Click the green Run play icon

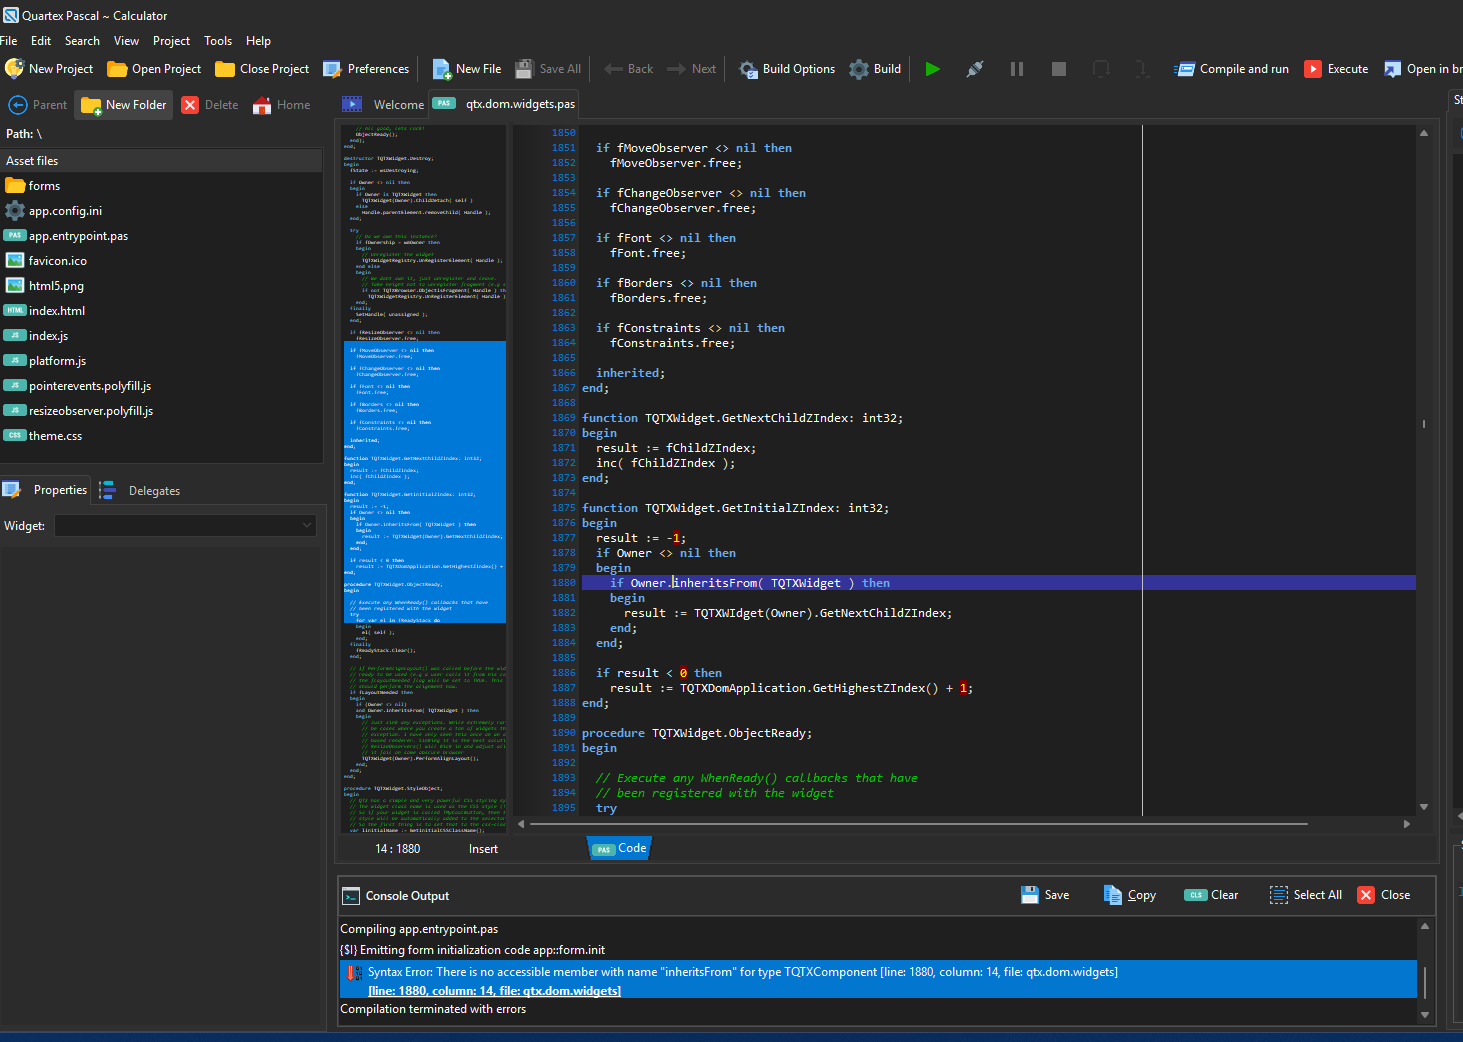pyautogui.click(x=932, y=69)
